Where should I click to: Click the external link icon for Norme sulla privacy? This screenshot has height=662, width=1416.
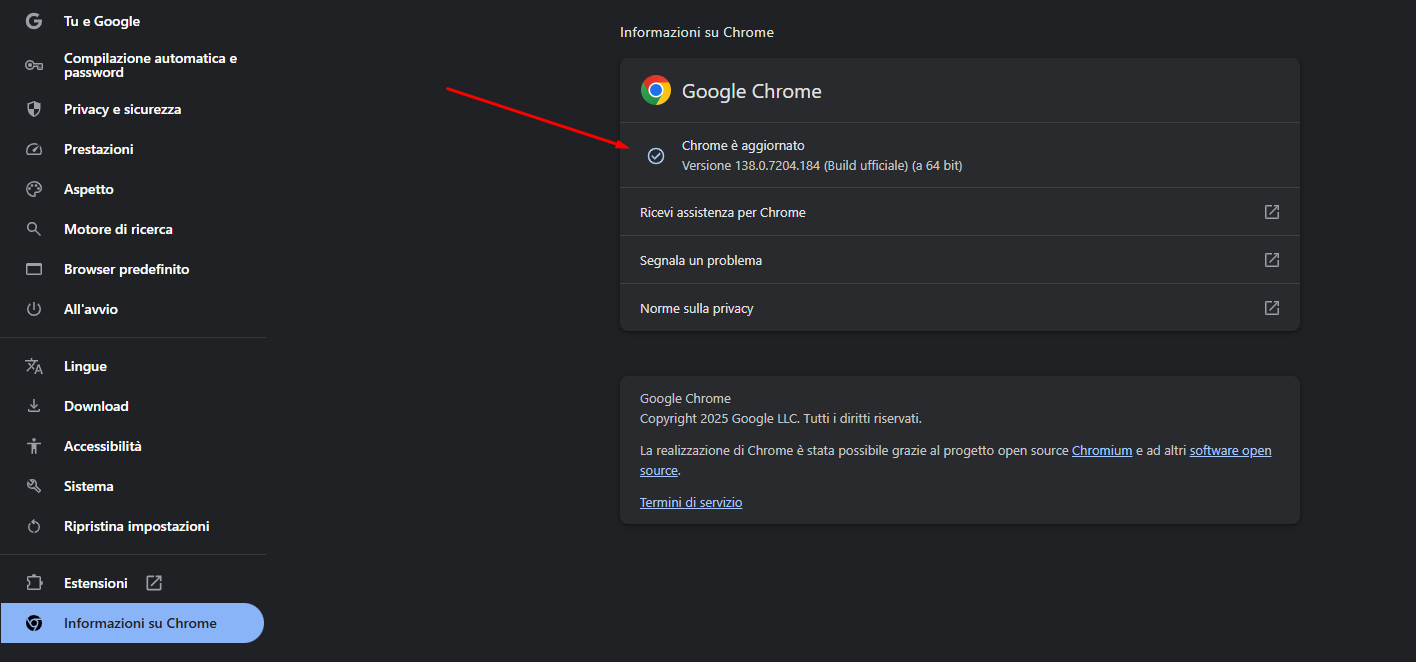1272,308
